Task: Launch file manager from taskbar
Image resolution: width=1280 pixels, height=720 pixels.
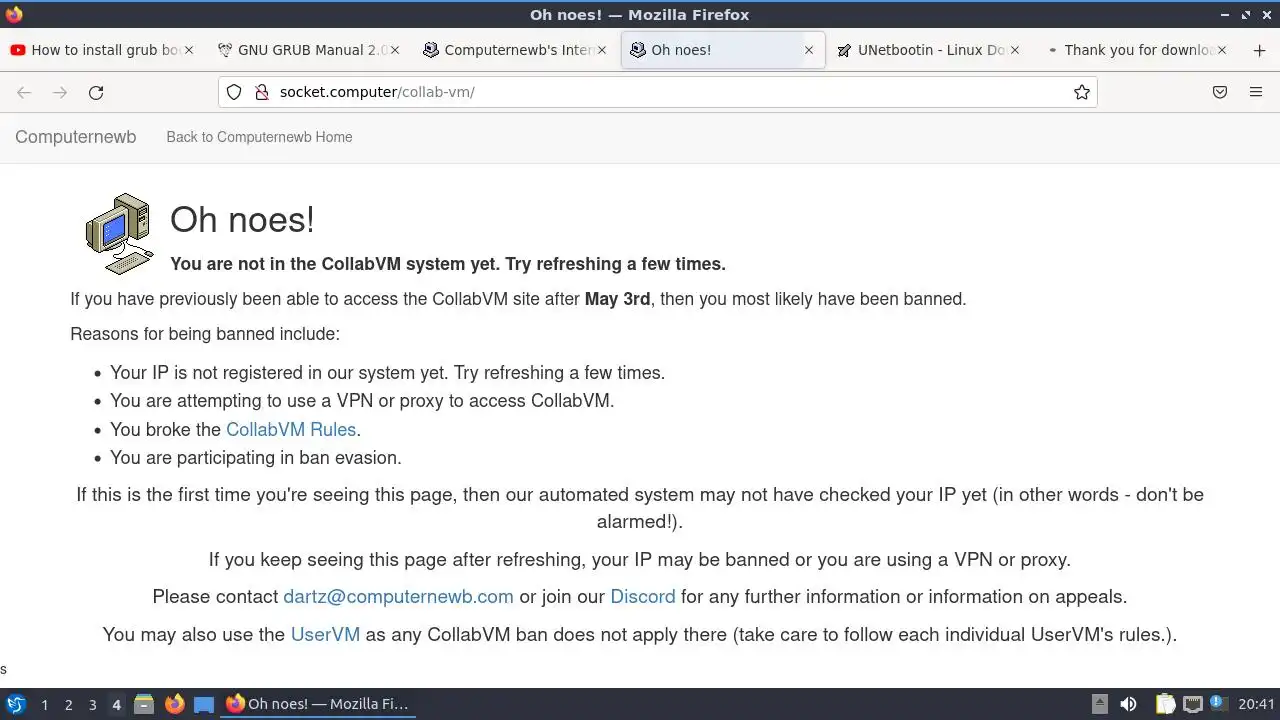Action: [144, 704]
